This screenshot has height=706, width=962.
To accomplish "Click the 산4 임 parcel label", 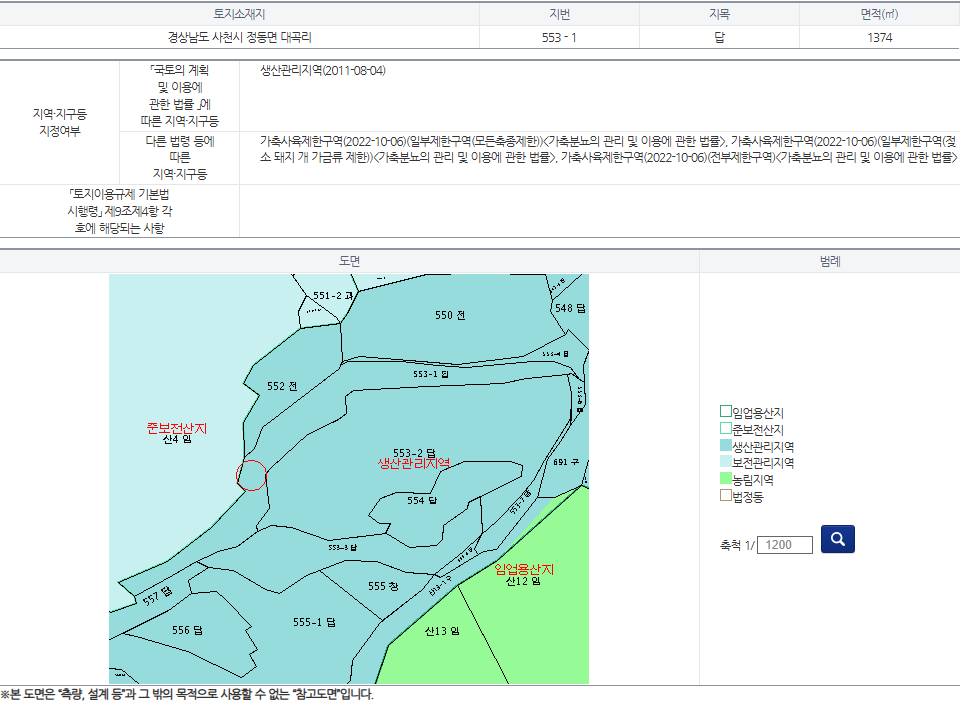I will tap(177, 439).
